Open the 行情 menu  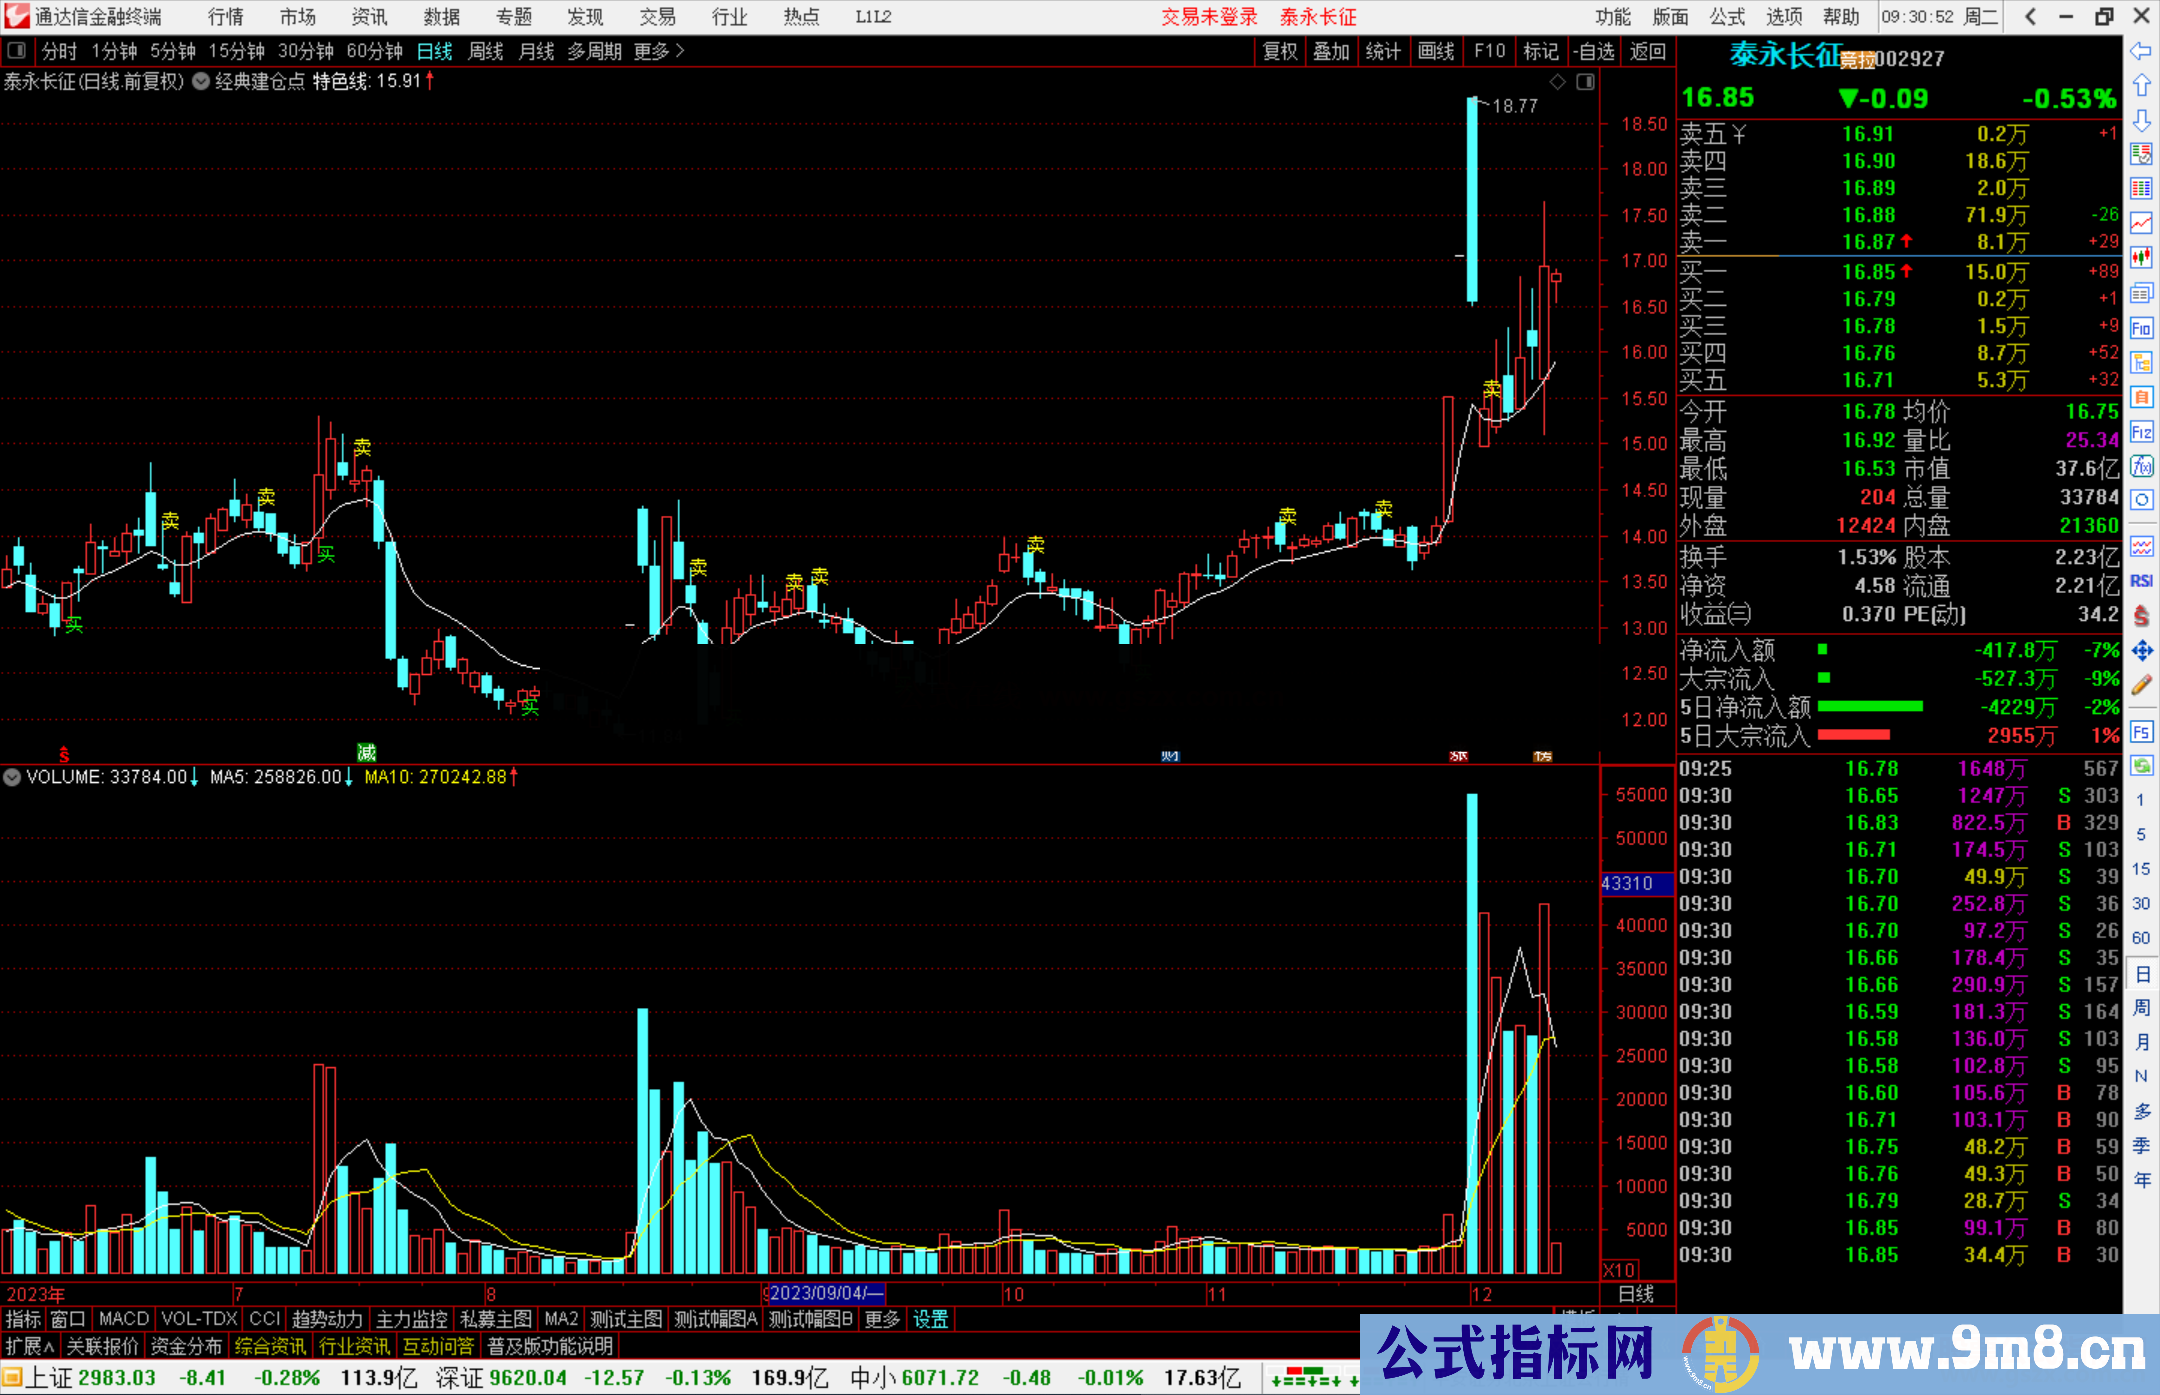click(x=226, y=17)
